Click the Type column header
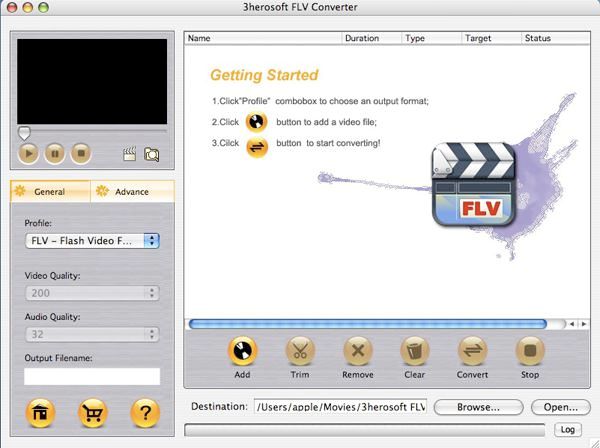This screenshot has width=600, height=448. click(432, 38)
